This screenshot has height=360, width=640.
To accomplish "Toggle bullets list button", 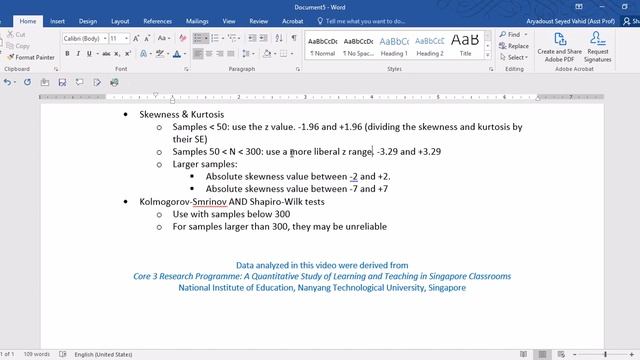I will (198, 38).
